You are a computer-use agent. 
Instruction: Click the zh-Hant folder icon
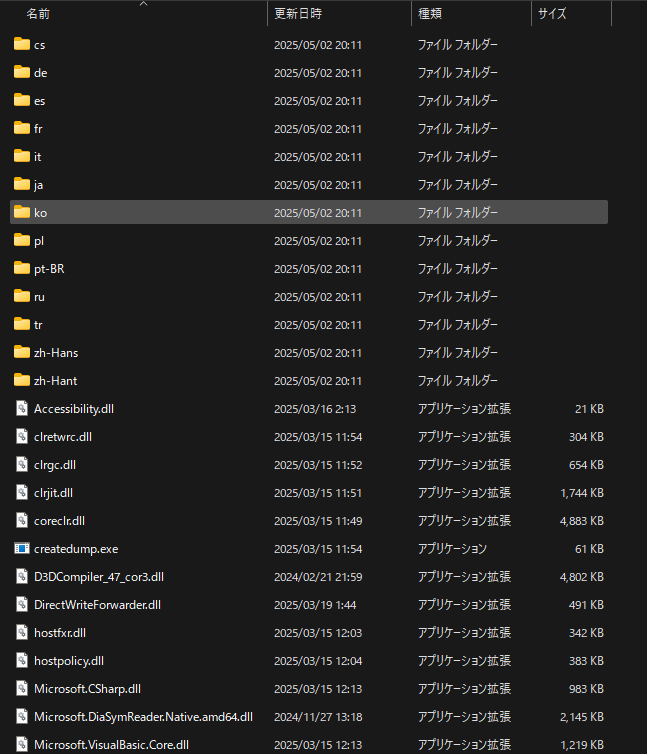tap(22, 380)
